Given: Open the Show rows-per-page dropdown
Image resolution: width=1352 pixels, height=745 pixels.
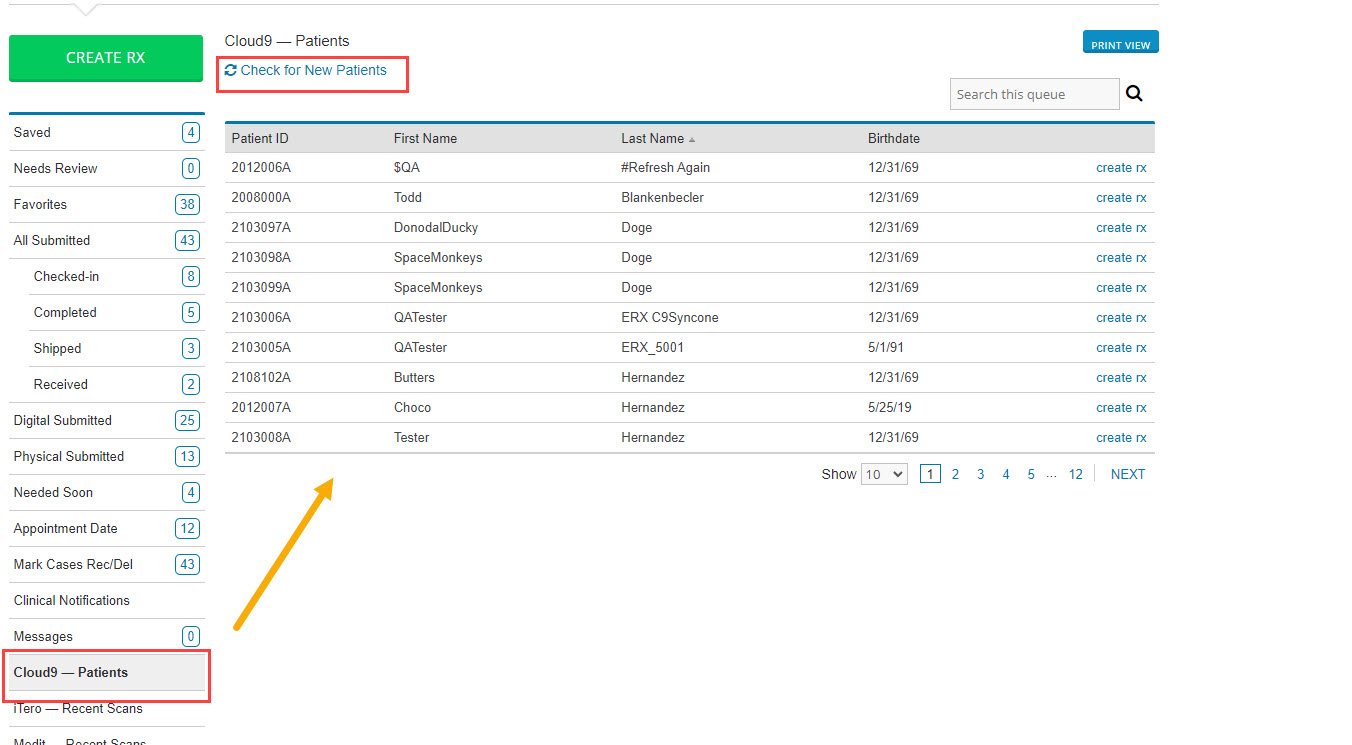Looking at the screenshot, I should pos(884,474).
